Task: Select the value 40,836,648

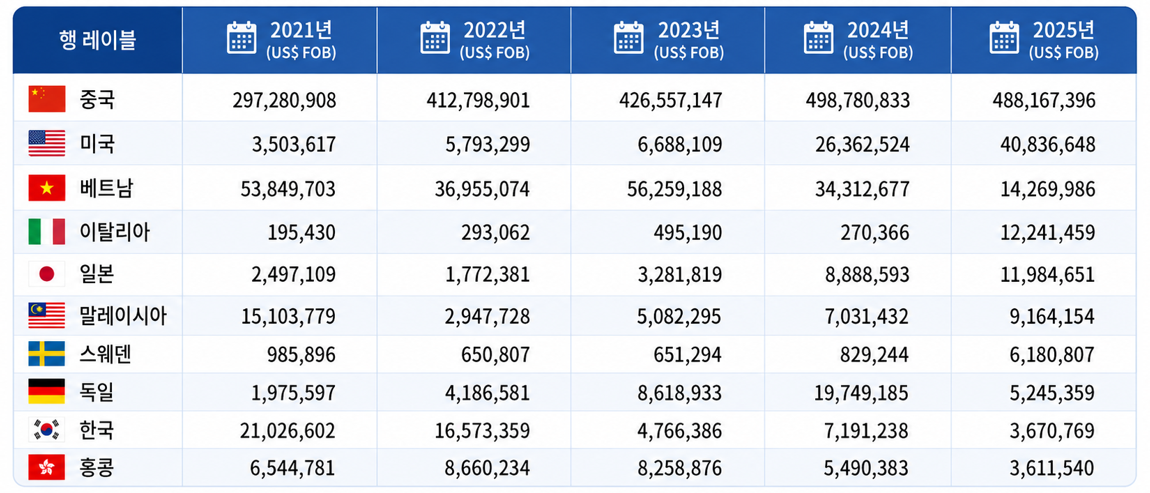Action: tap(1049, 145)
